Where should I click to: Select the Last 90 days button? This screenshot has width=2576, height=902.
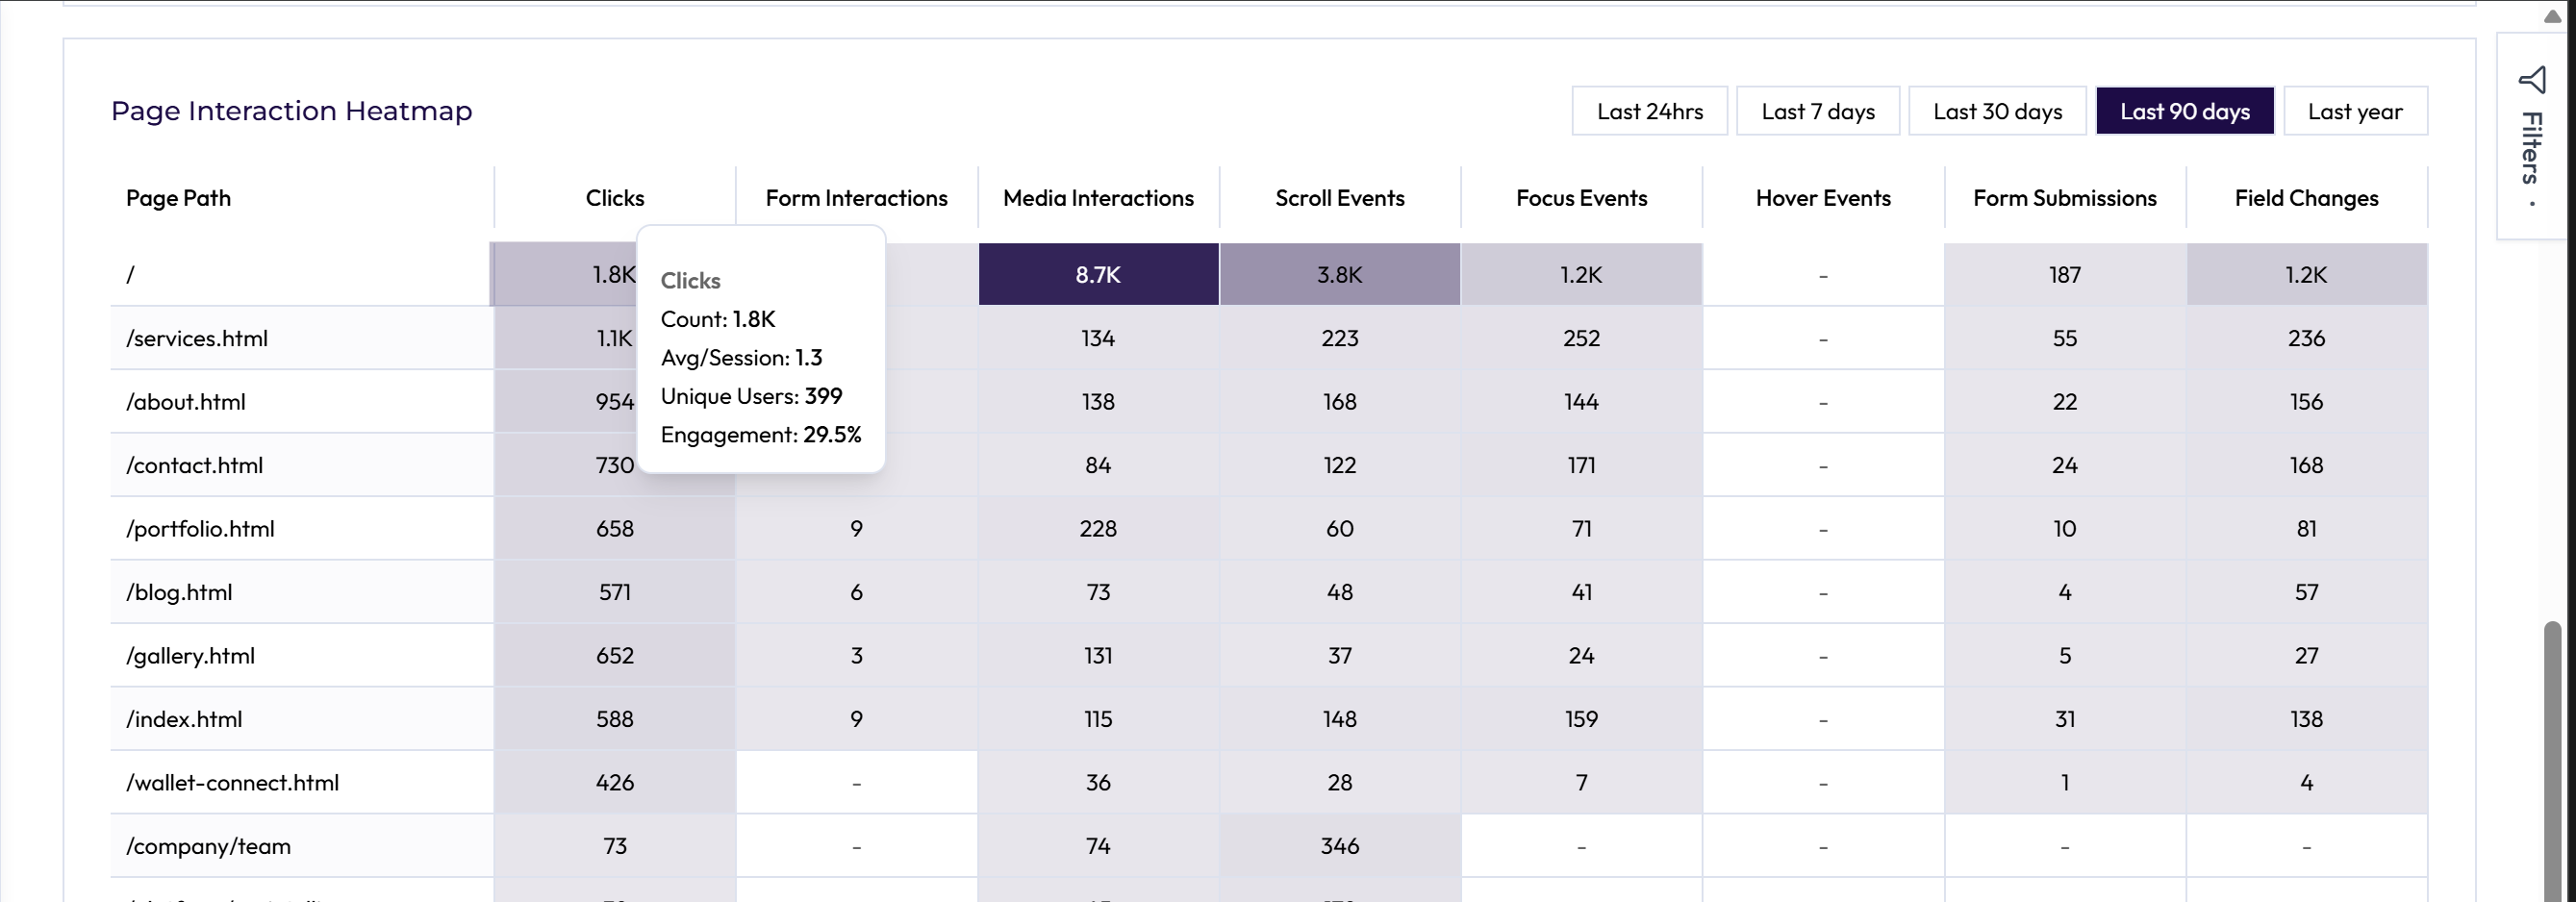2184,111
